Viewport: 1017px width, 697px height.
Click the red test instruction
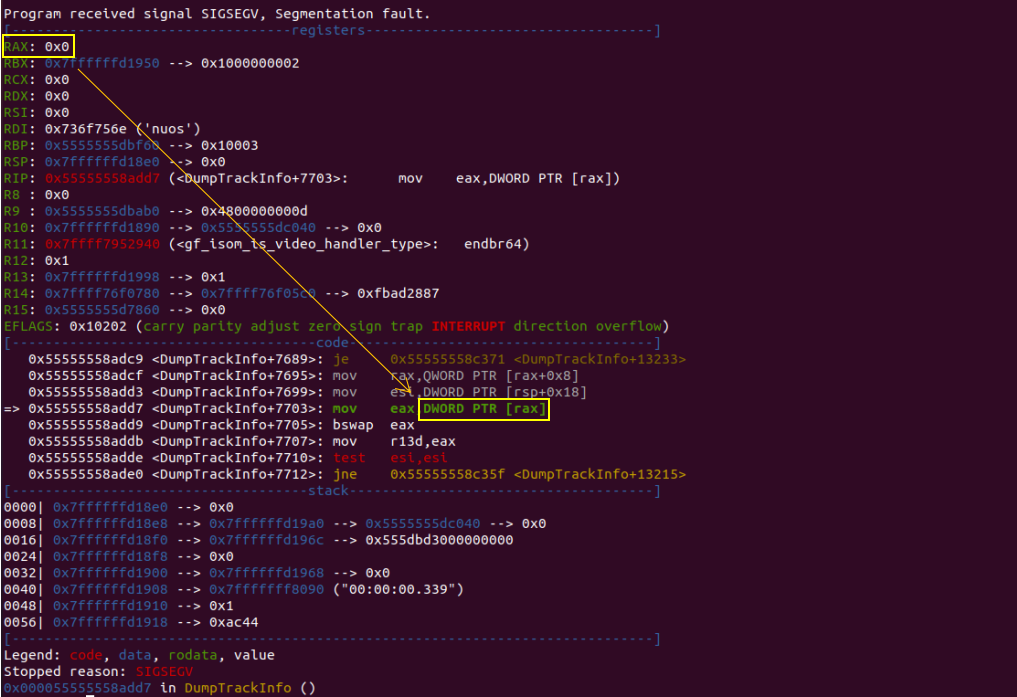(x=349, y=458)
